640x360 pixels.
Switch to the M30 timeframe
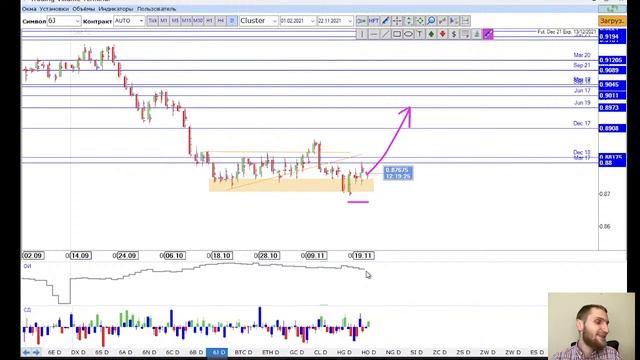(198, 20)
